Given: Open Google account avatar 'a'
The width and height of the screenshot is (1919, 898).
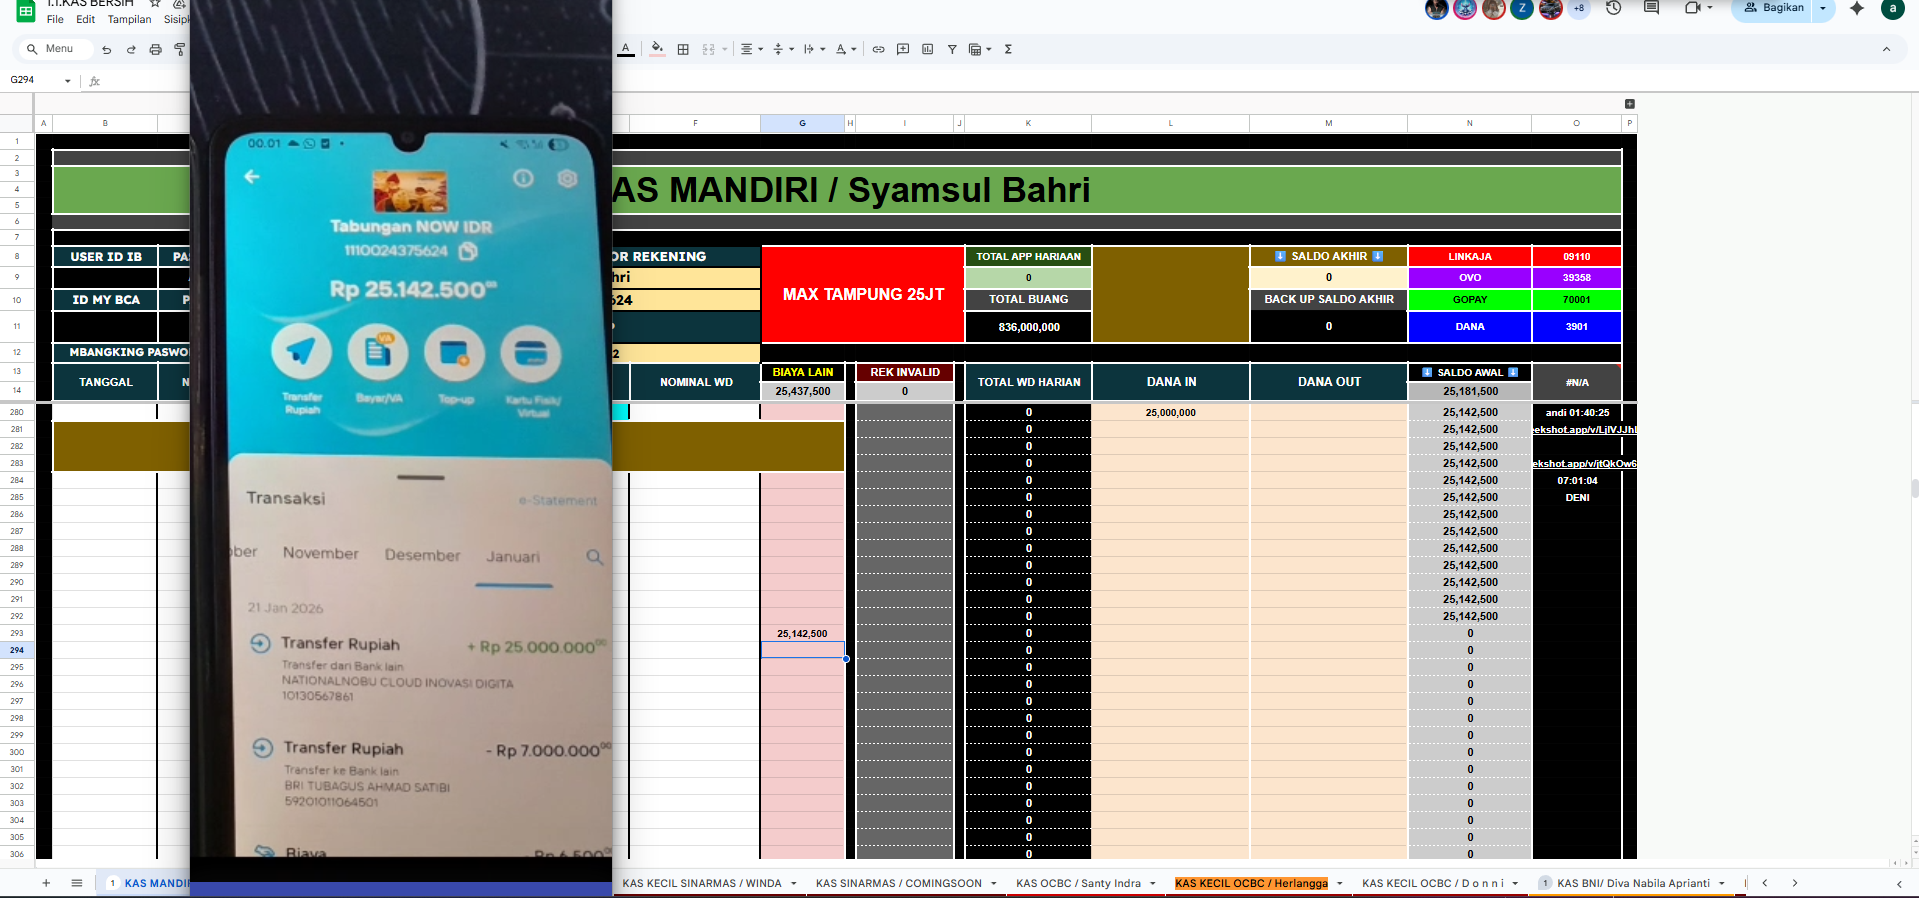Looking at the screenshot, I should [x=1892, y=8].
